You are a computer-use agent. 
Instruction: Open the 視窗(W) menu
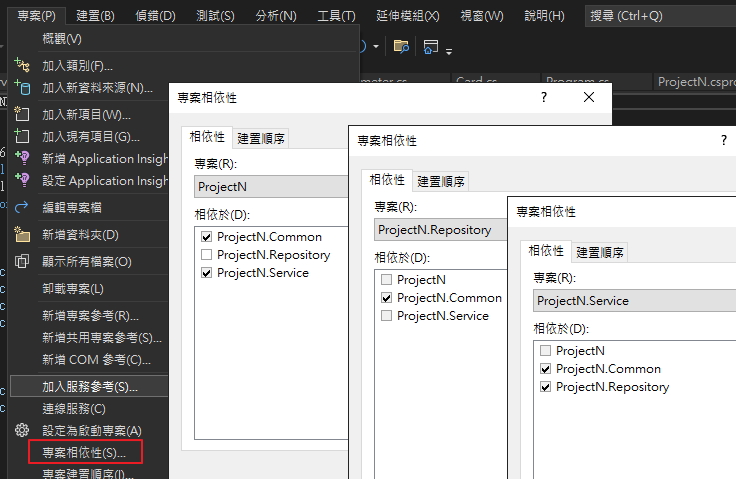[482, 16]
